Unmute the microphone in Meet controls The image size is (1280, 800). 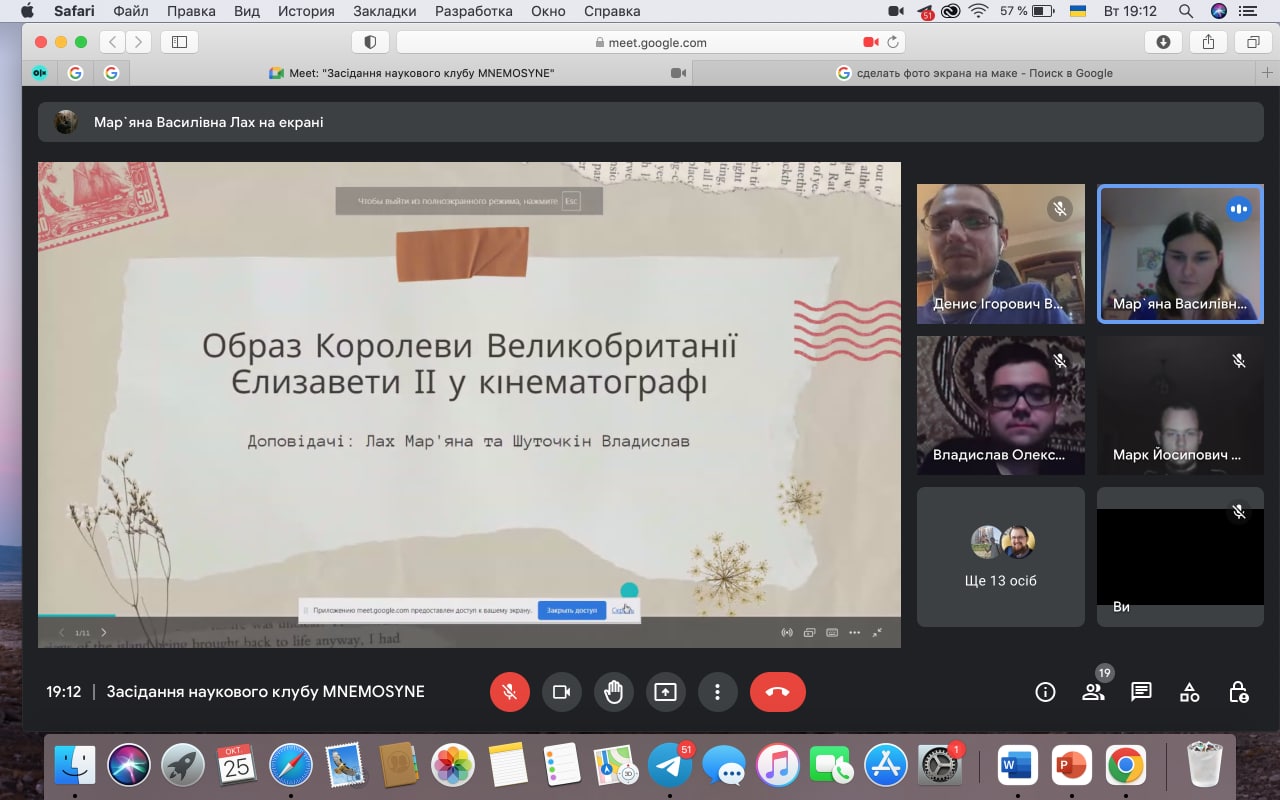[x=509, y=692]
